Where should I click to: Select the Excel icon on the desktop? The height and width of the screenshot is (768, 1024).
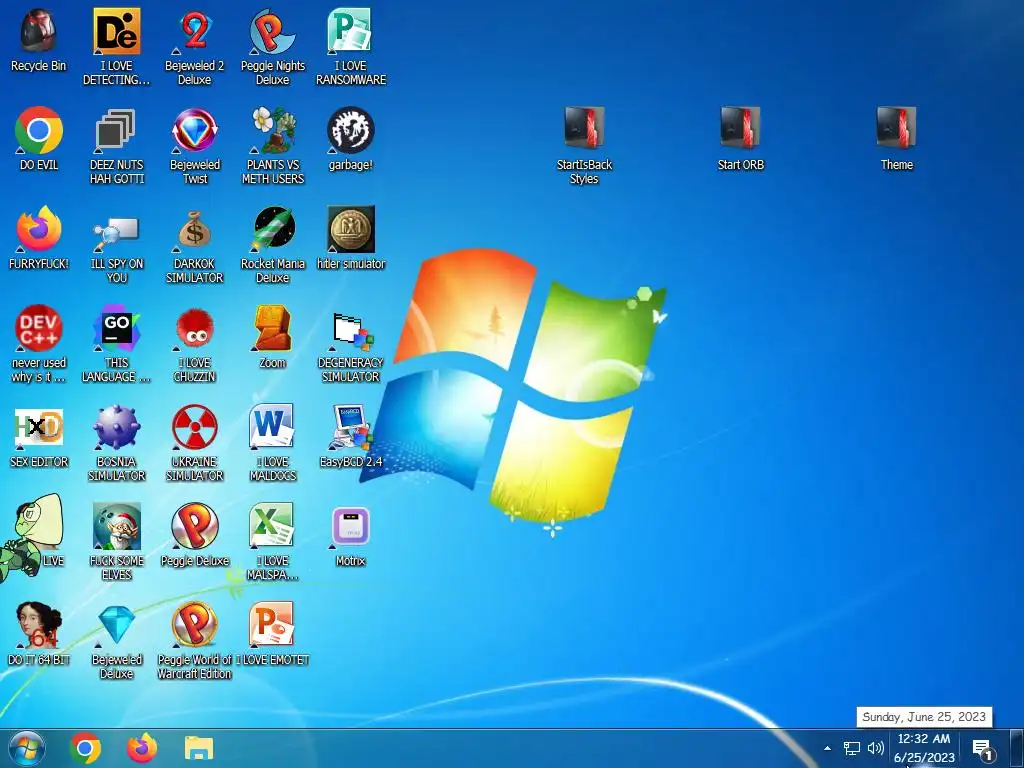tap(272, 526)
